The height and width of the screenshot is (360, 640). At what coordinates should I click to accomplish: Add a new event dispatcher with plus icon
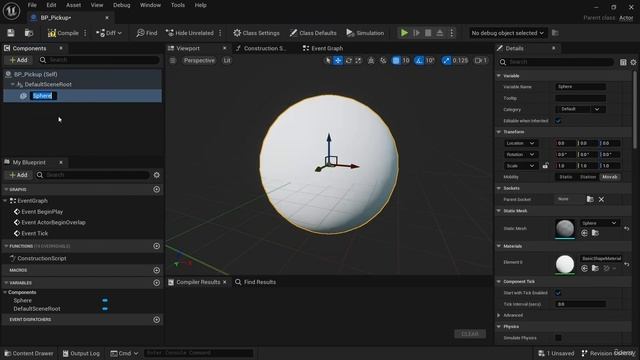pos(156,320)
